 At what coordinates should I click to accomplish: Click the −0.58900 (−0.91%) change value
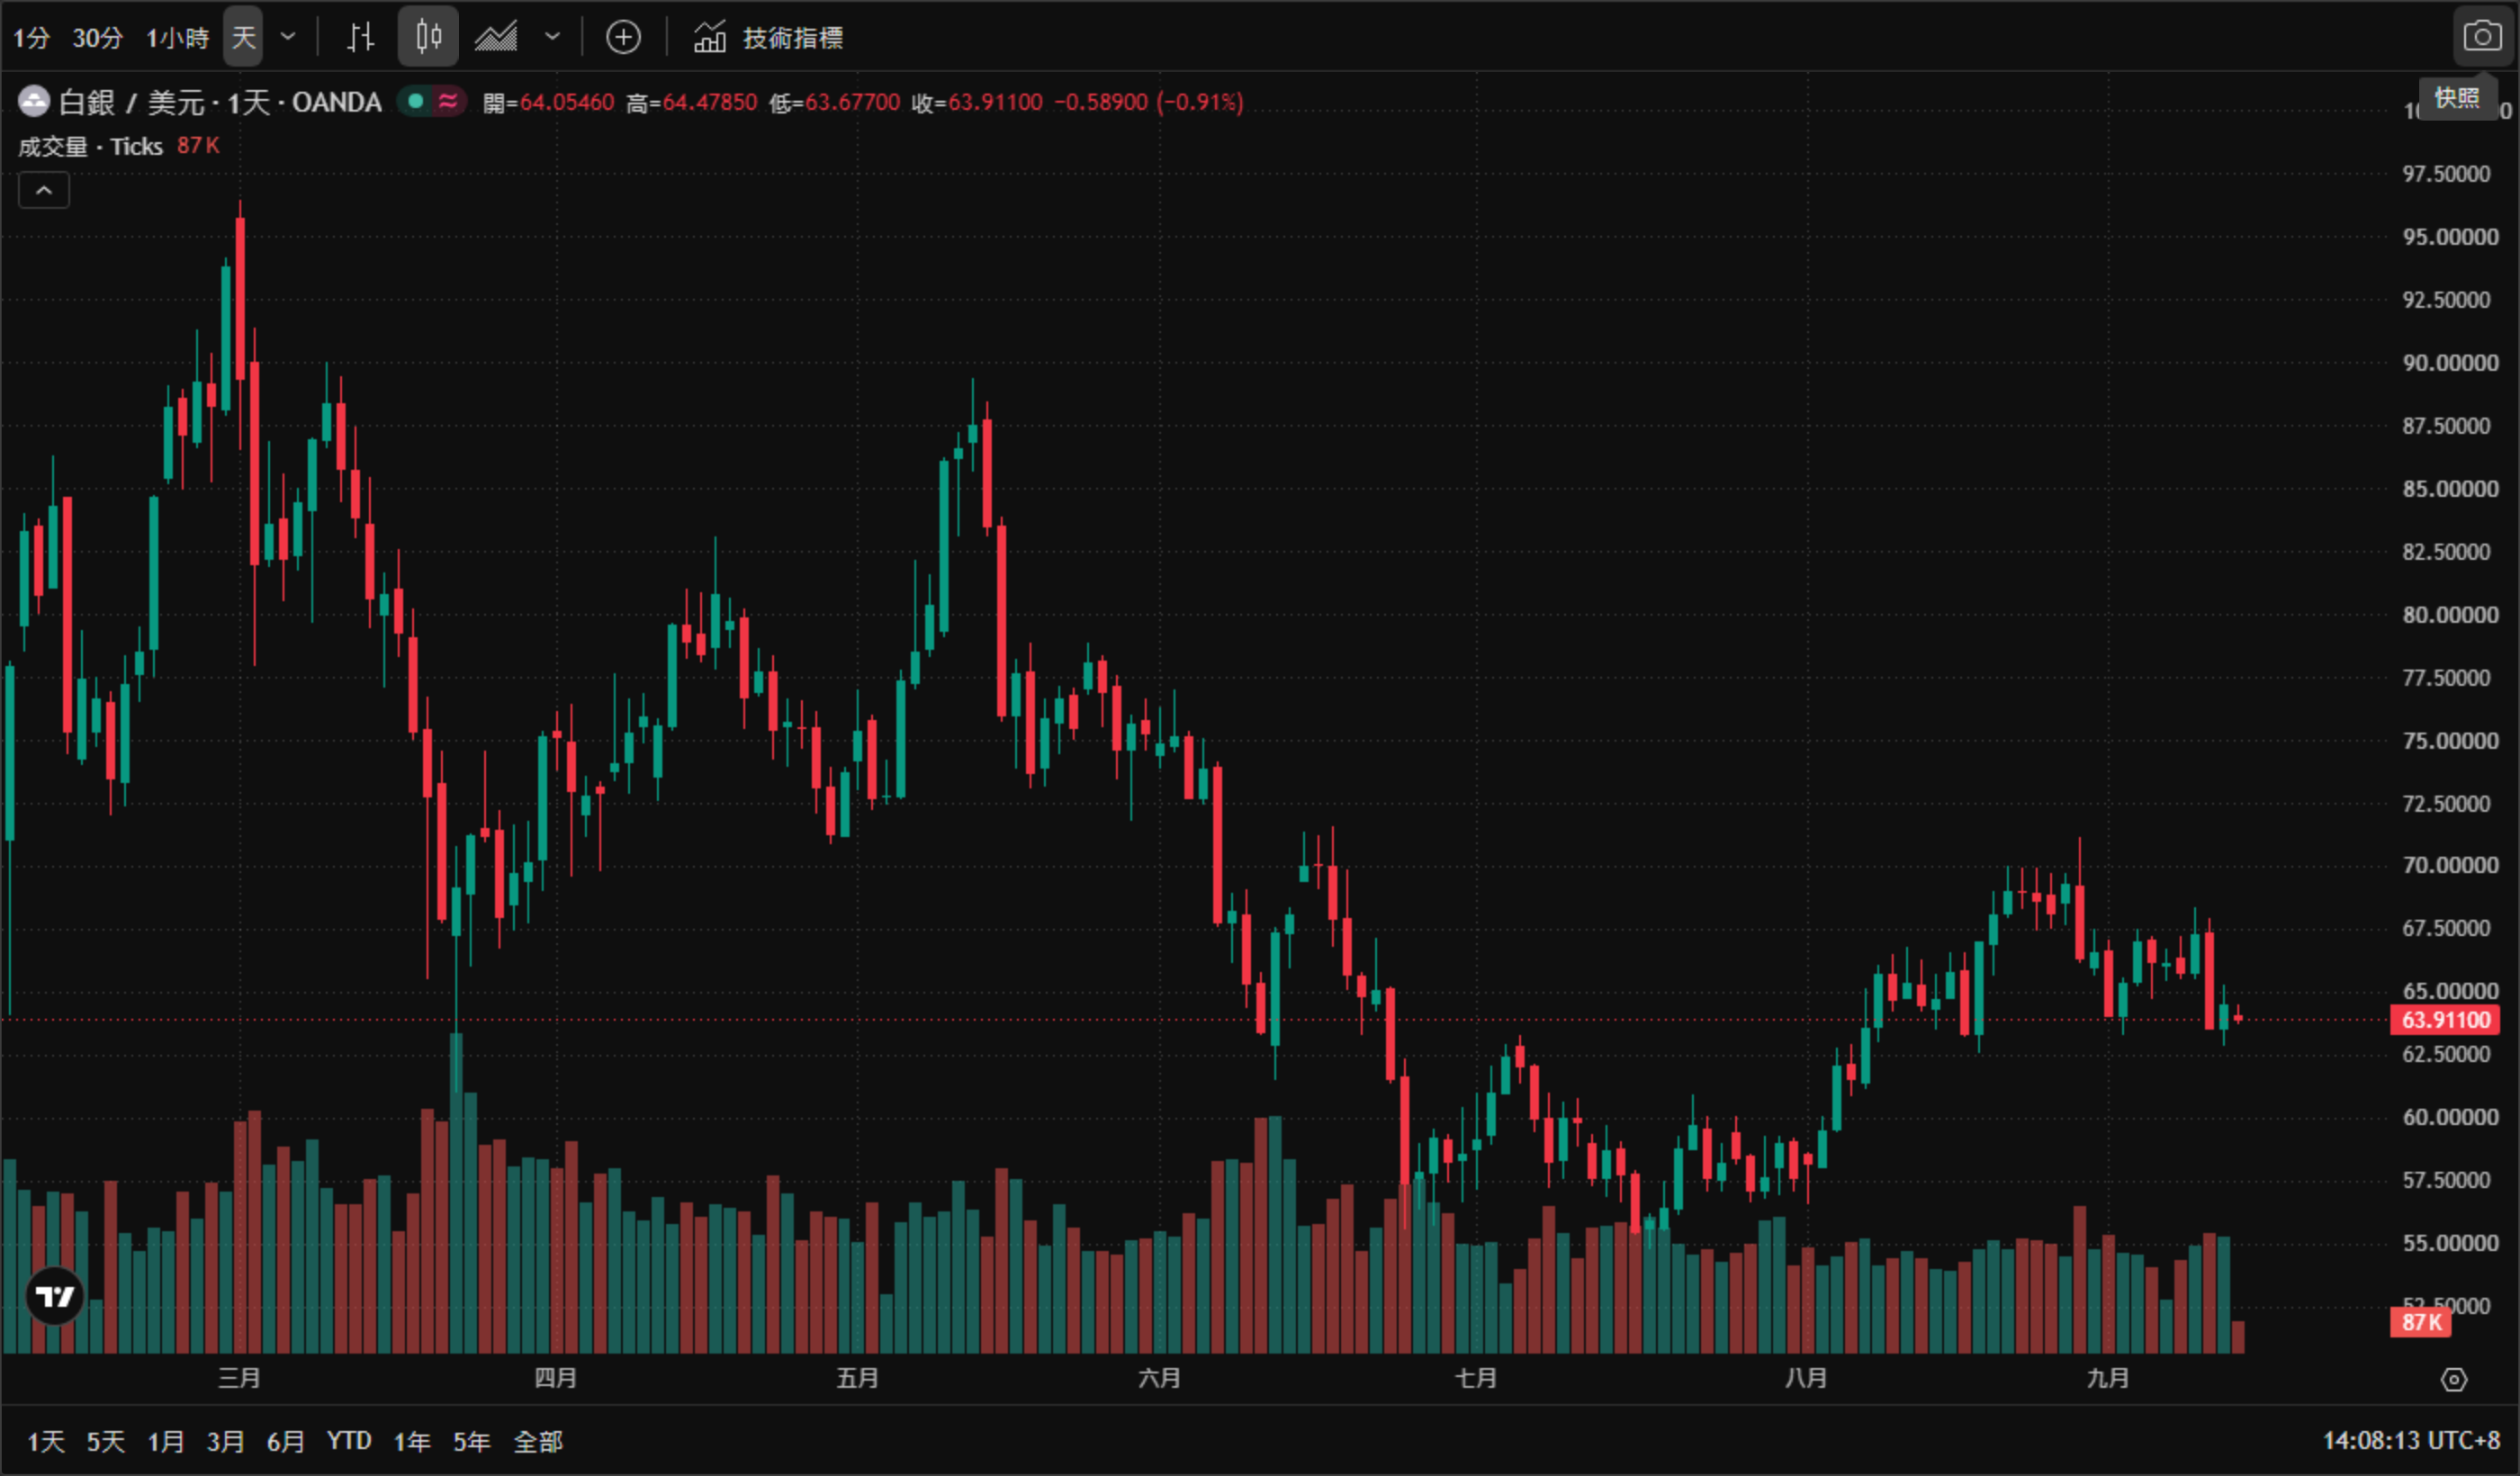(1149, 102)
